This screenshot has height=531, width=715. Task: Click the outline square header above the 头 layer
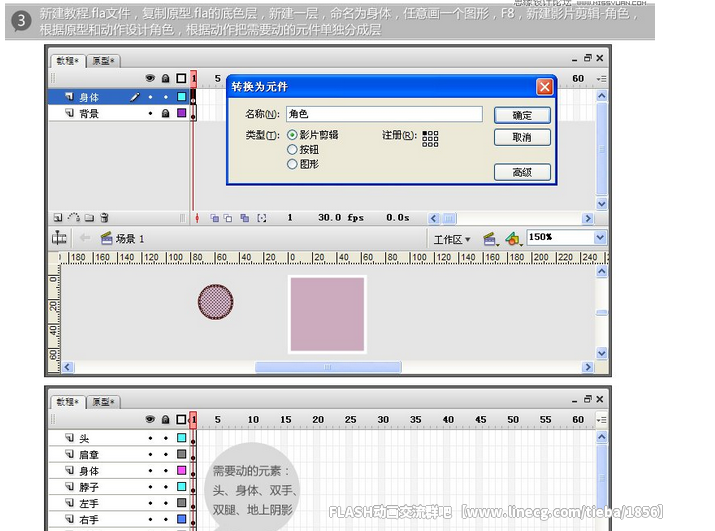point(181,419)
